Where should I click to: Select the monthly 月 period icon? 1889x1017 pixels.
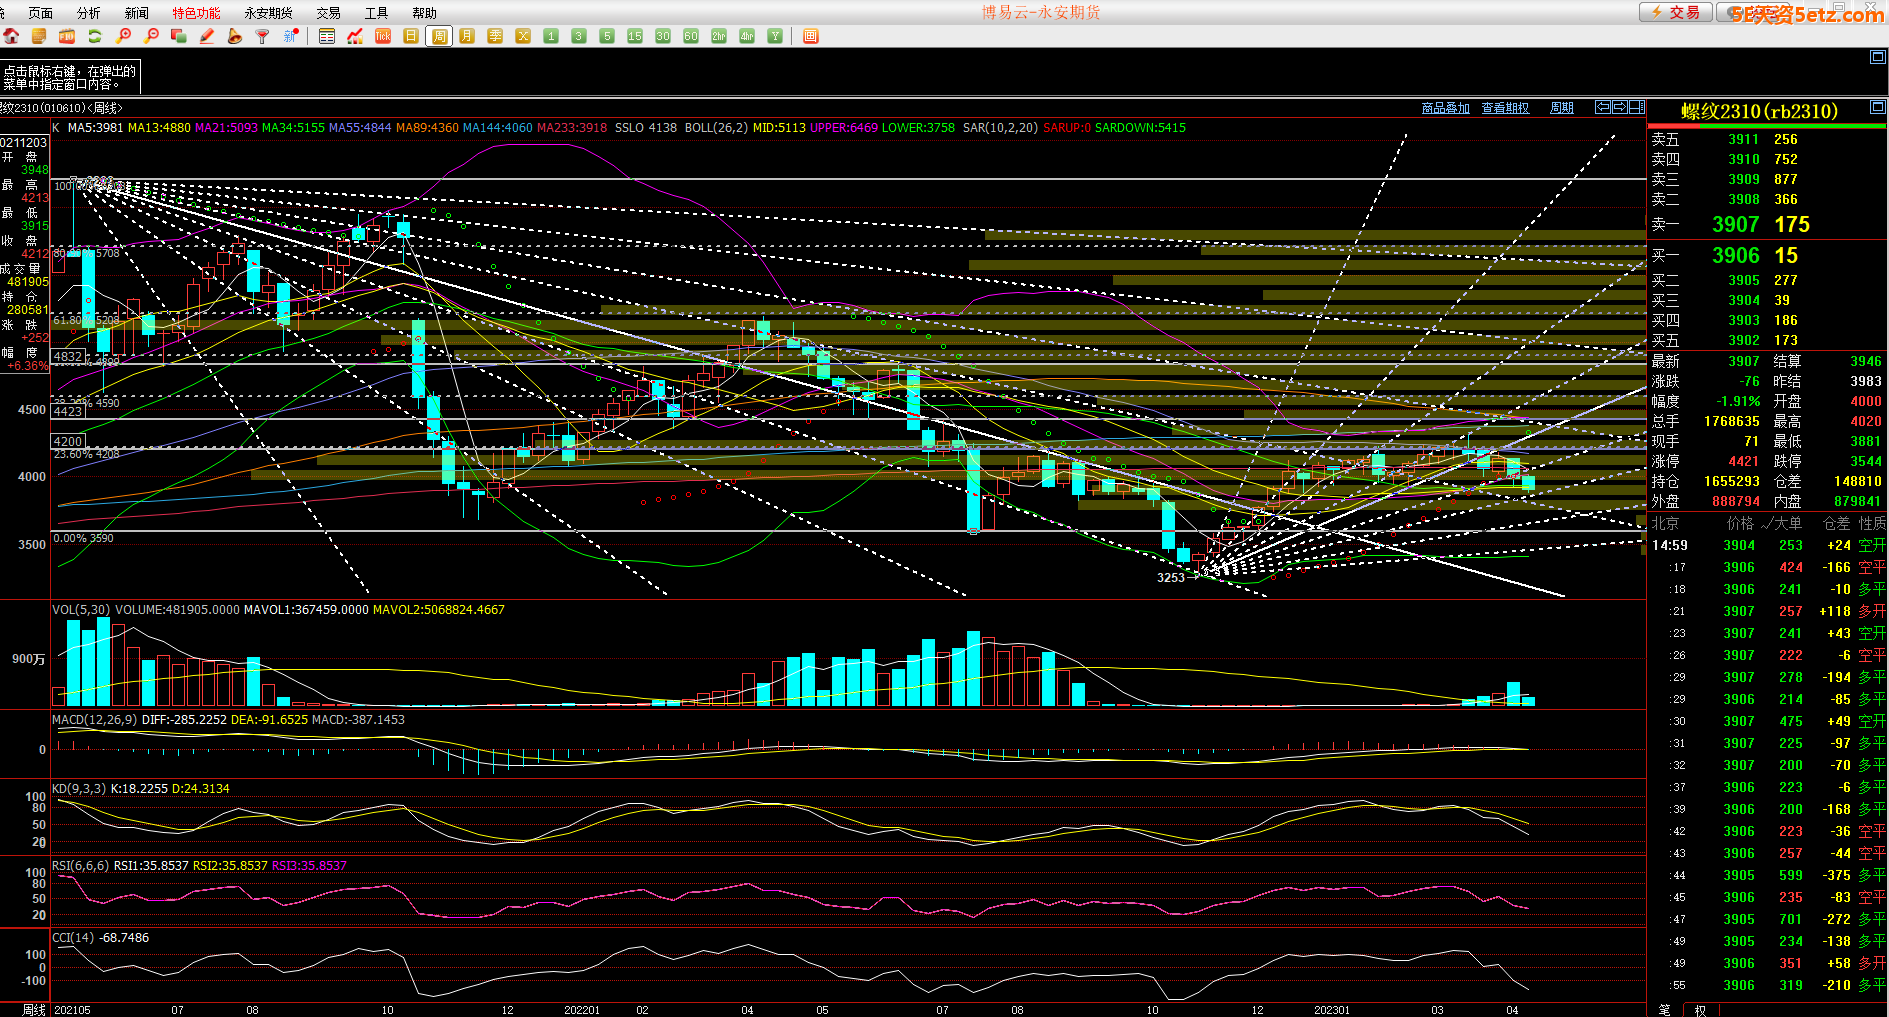pyautogui.click(x=467, y=36)
